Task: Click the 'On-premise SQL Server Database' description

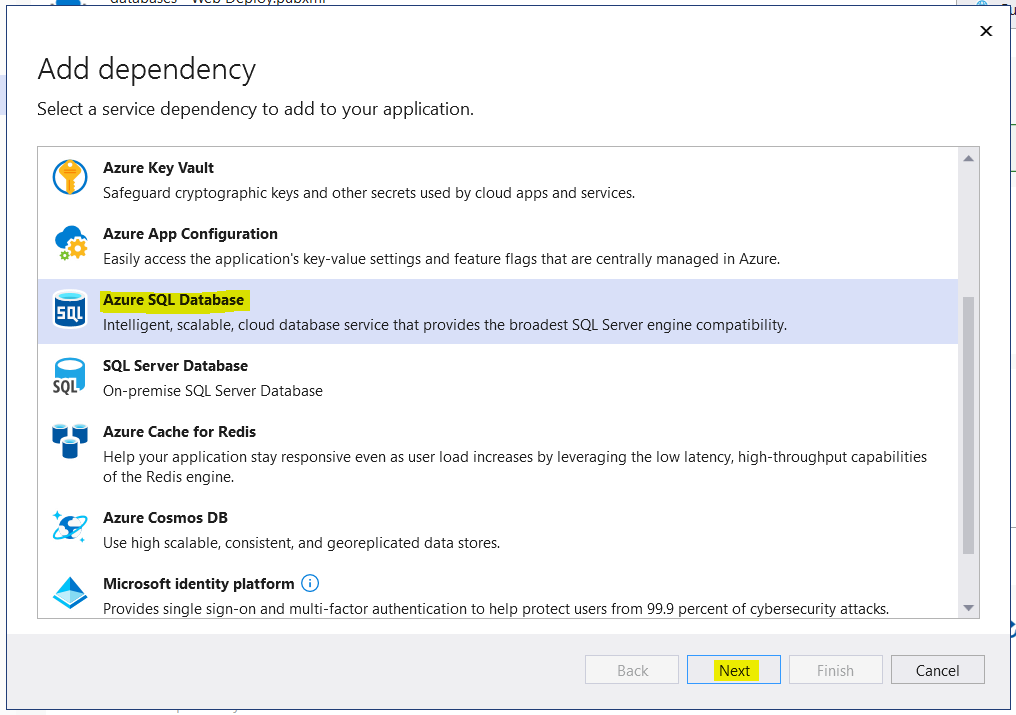Action: pyautogui.click(x=213, y=391)
